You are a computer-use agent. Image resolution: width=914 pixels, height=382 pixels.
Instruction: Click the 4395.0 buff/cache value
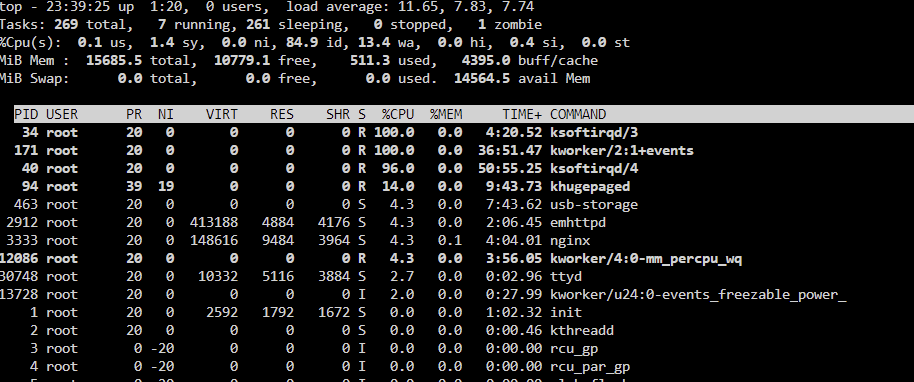[486, 61]
